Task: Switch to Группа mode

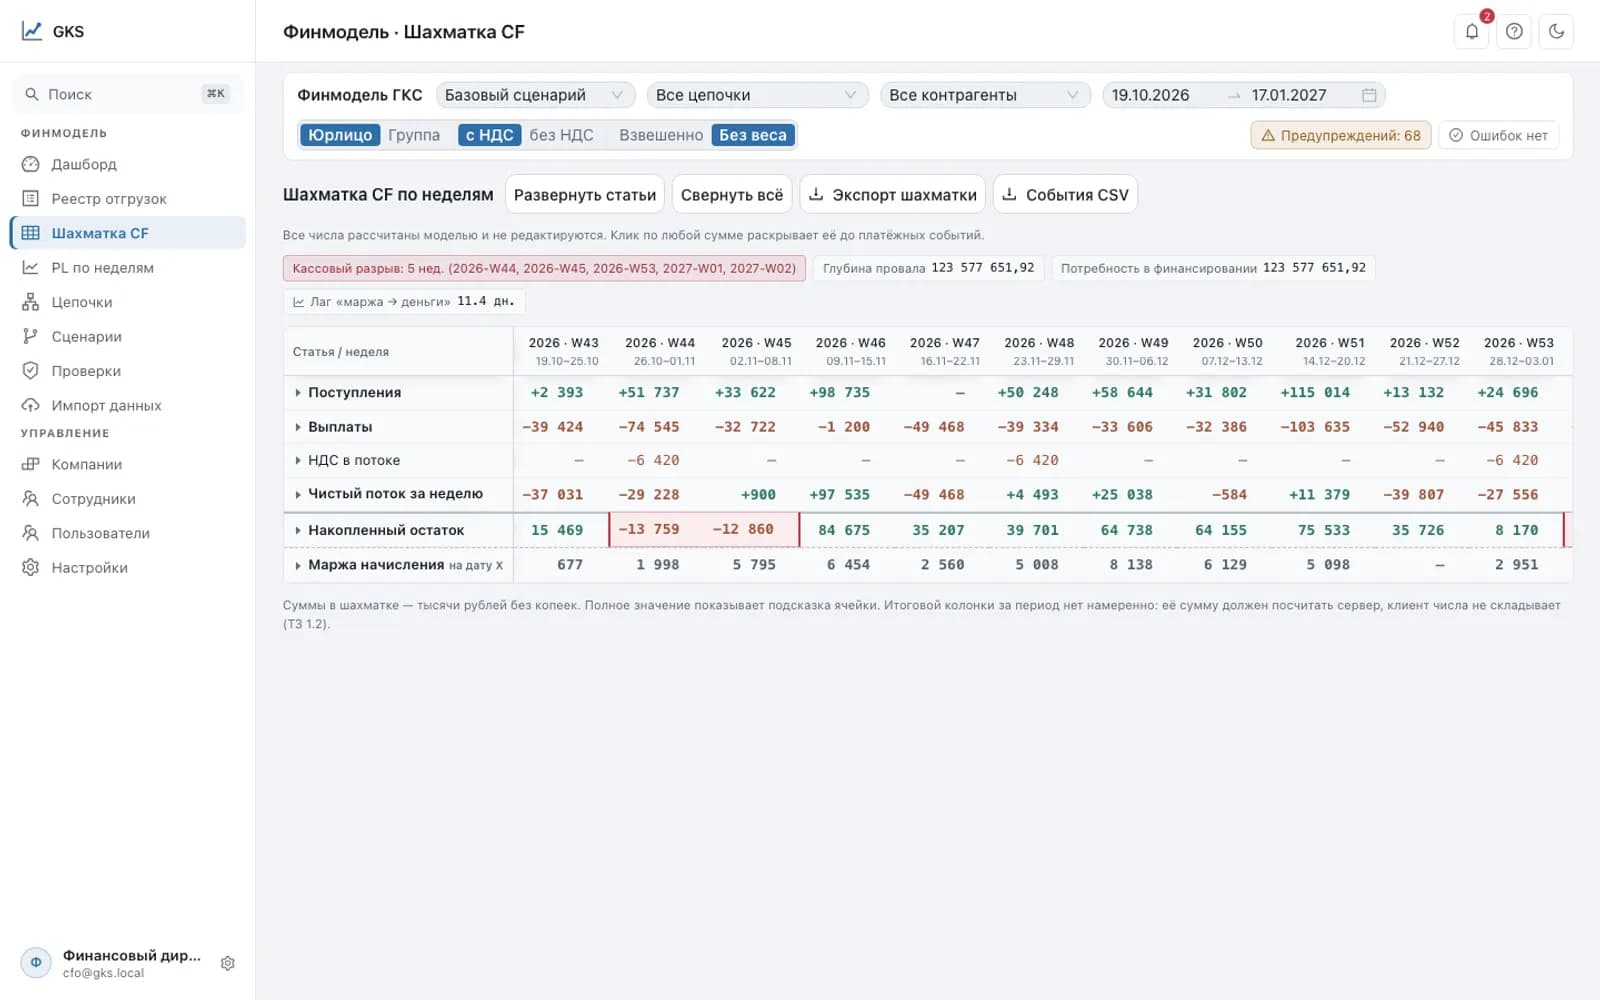Action: (414, 135)
